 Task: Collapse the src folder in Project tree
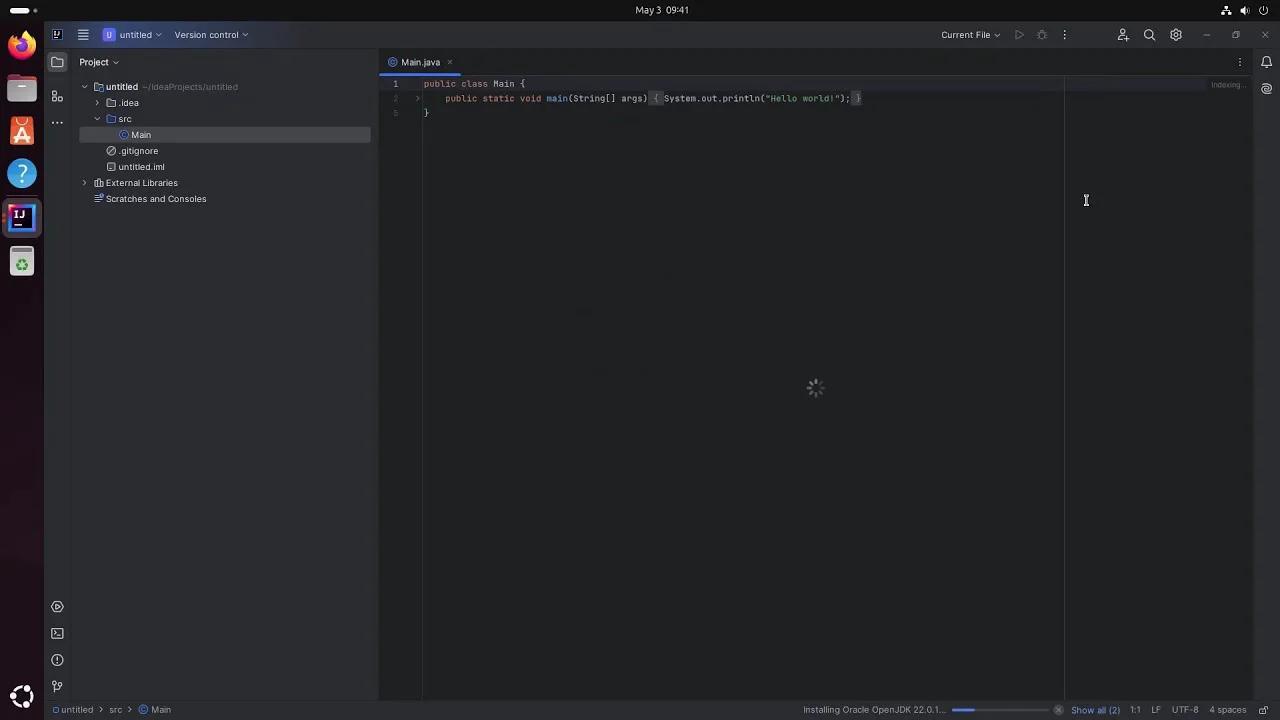point(97,119)
